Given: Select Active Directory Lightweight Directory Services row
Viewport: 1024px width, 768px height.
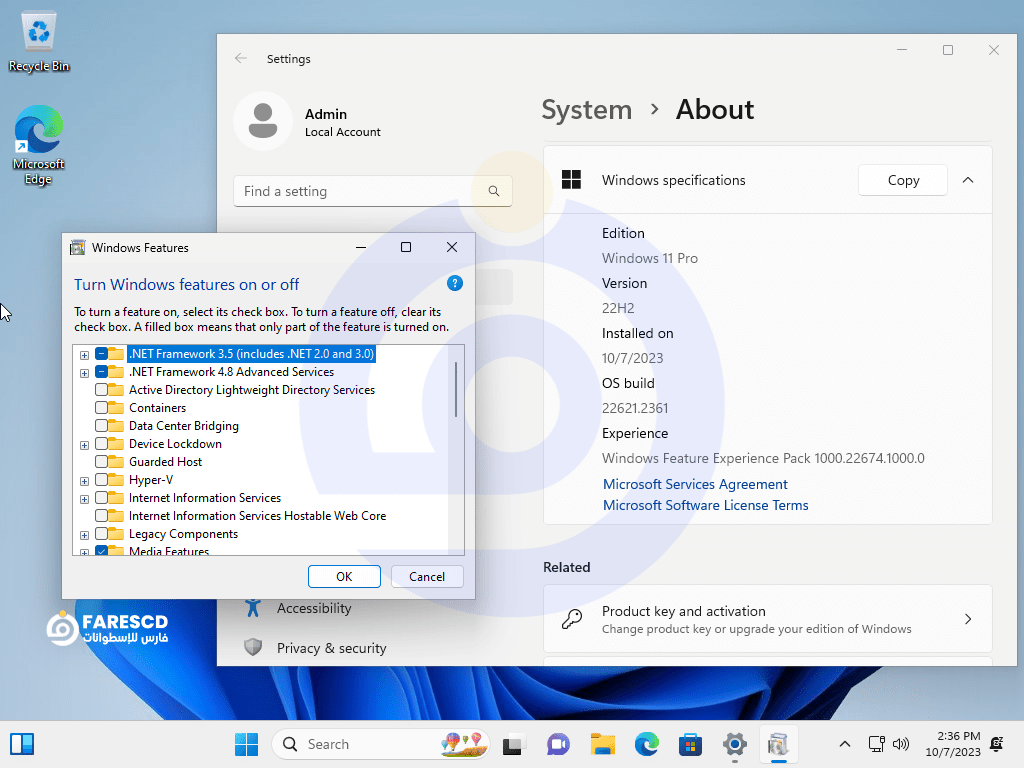Looking at the screenshot, I should pyautogui.click(x=252, y=390).
